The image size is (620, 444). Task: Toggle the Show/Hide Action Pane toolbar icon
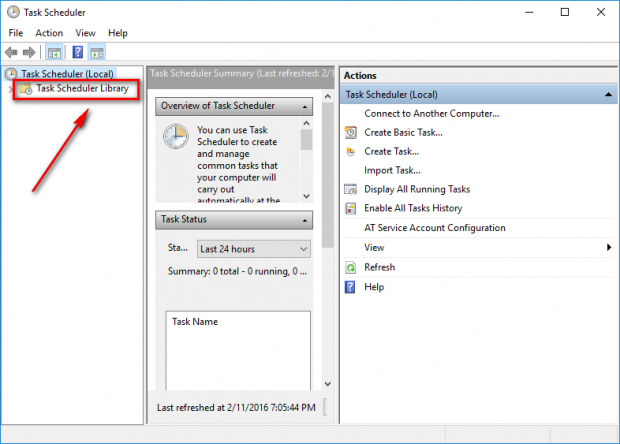click(x=97, y=52)
